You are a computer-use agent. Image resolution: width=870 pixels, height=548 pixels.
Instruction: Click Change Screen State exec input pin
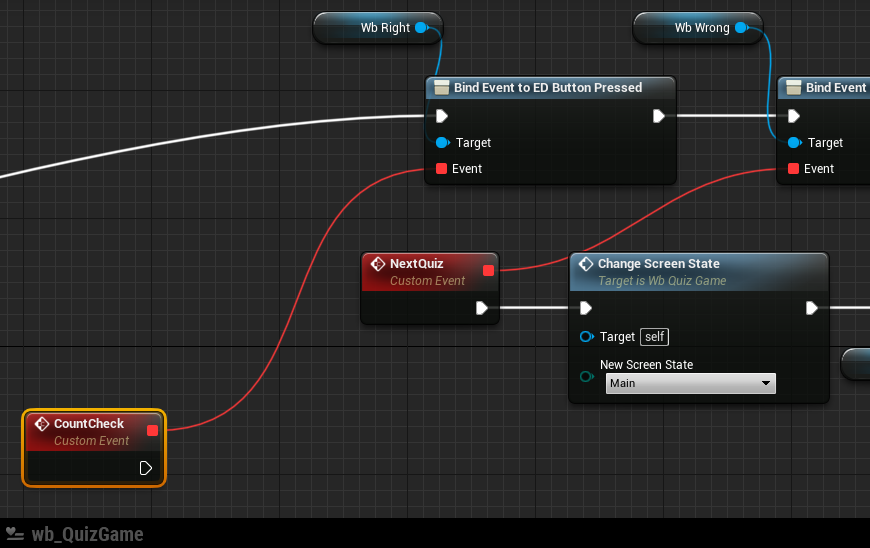585,308
